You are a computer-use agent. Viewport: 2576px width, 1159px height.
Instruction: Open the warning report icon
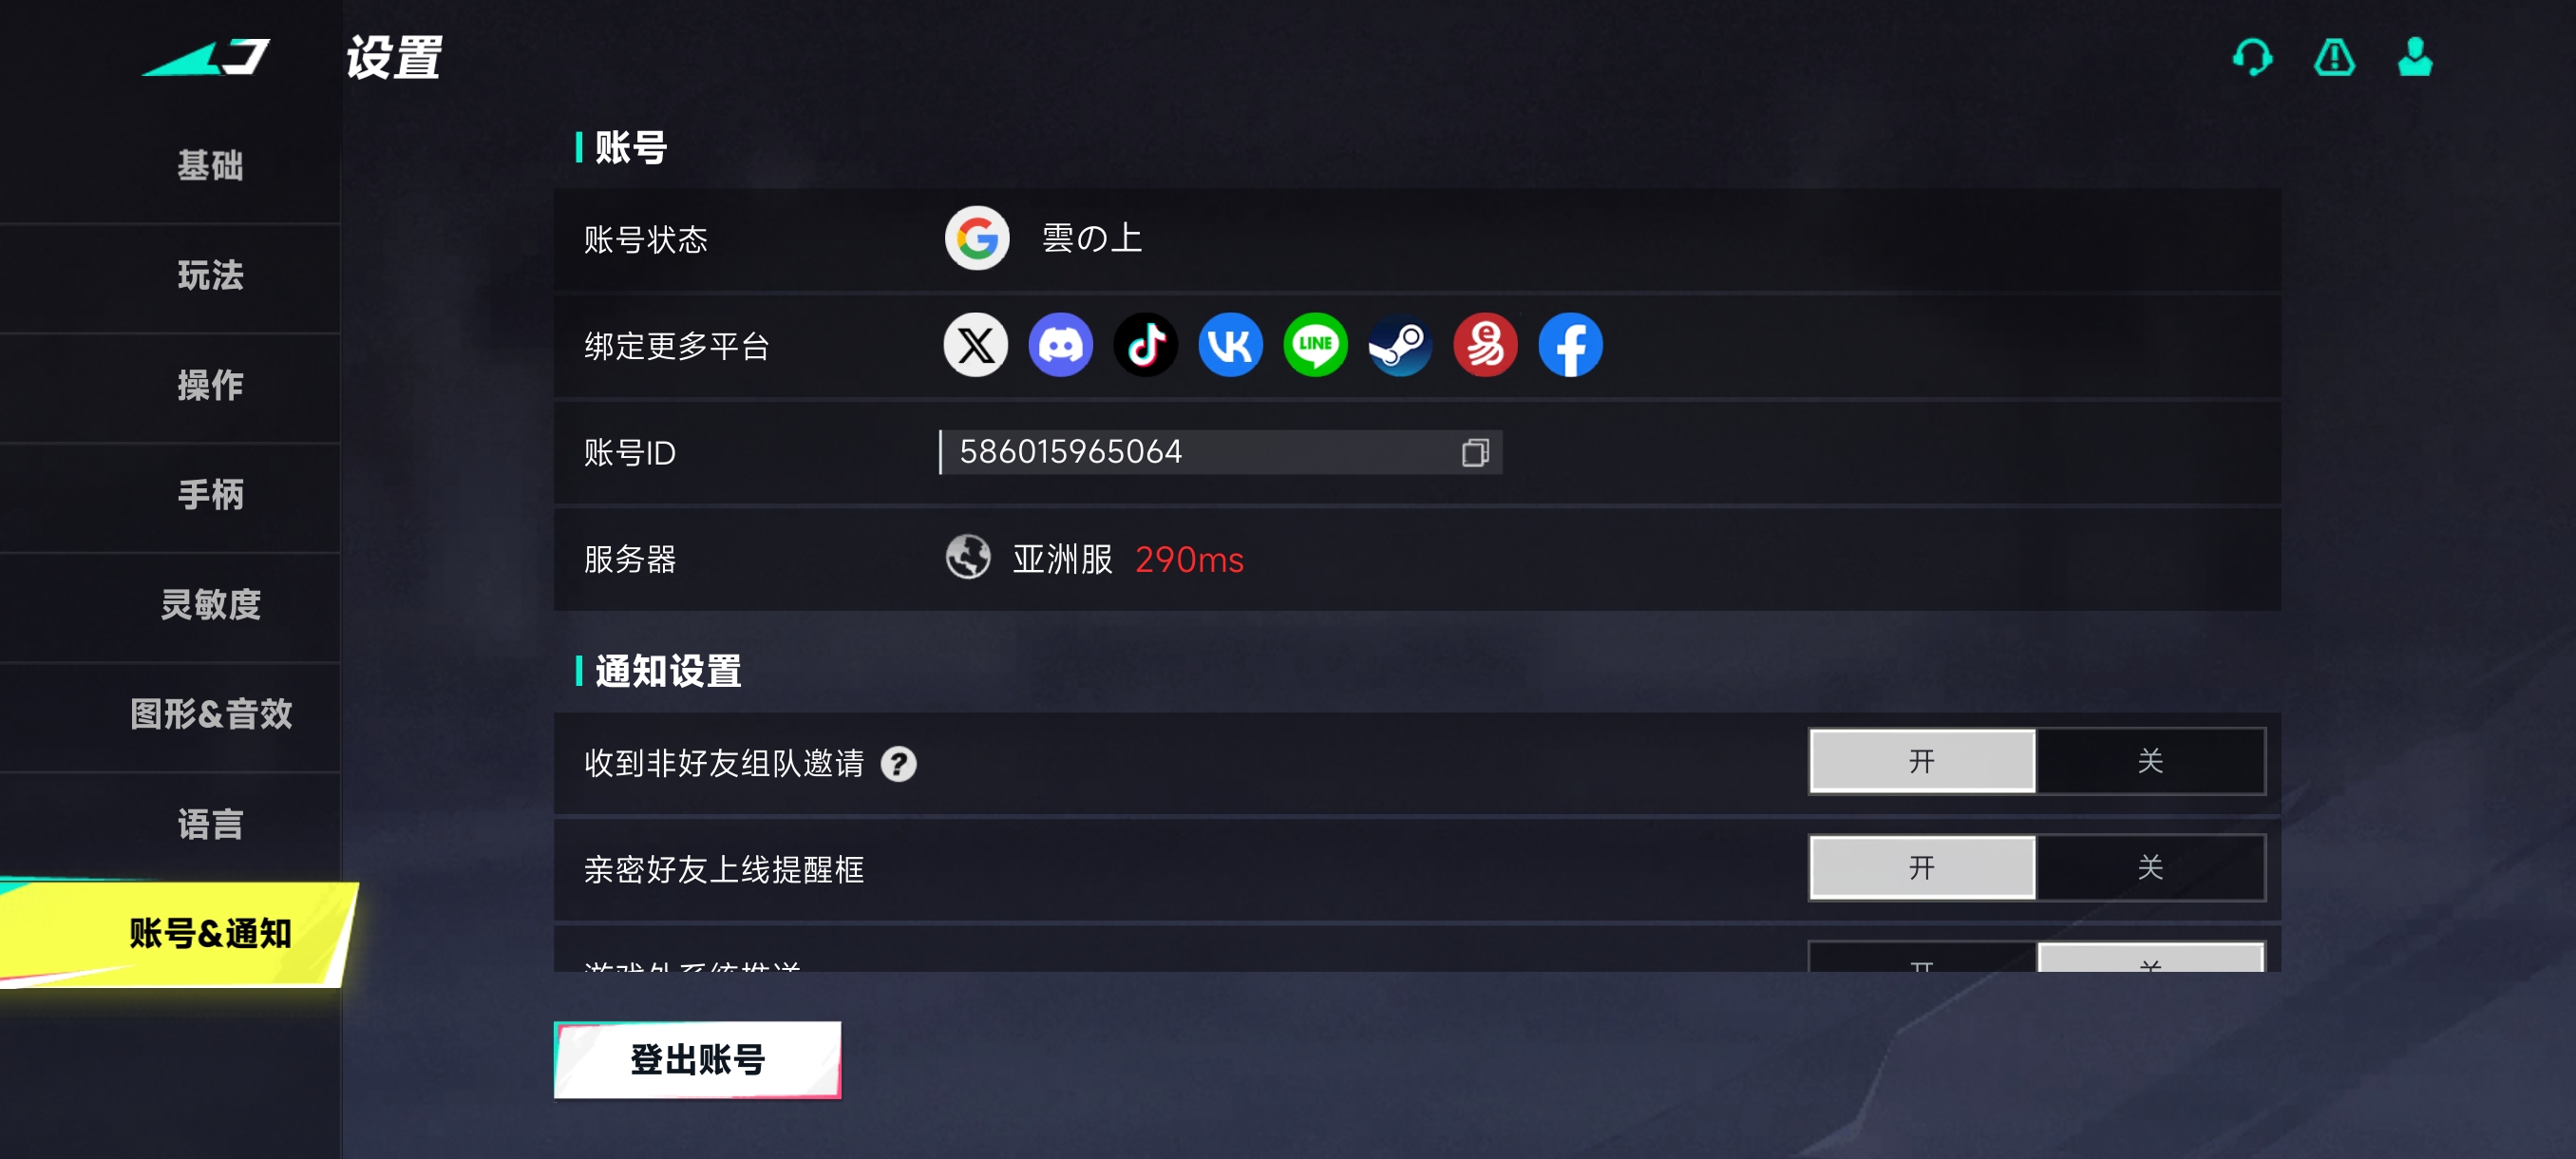pos(2334,57)
